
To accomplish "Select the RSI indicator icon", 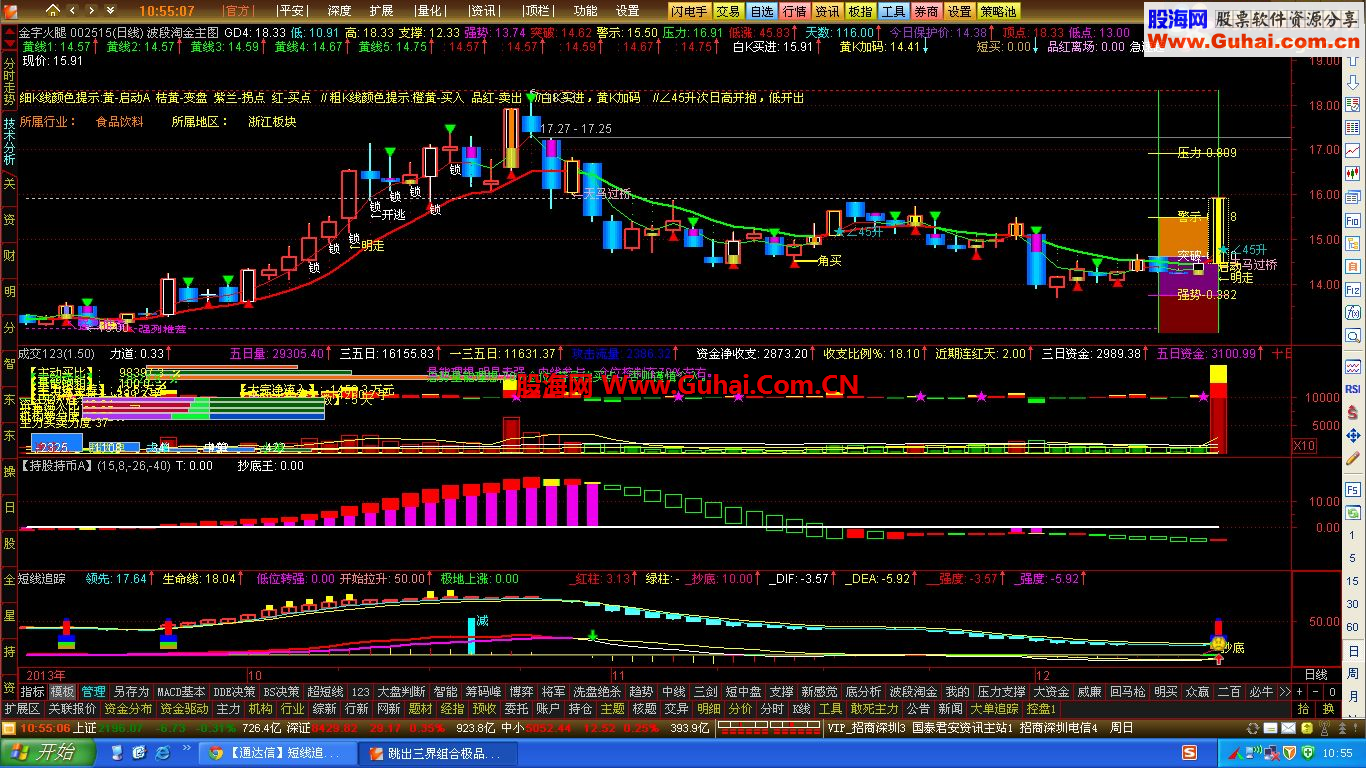I will pos(1351,389).
